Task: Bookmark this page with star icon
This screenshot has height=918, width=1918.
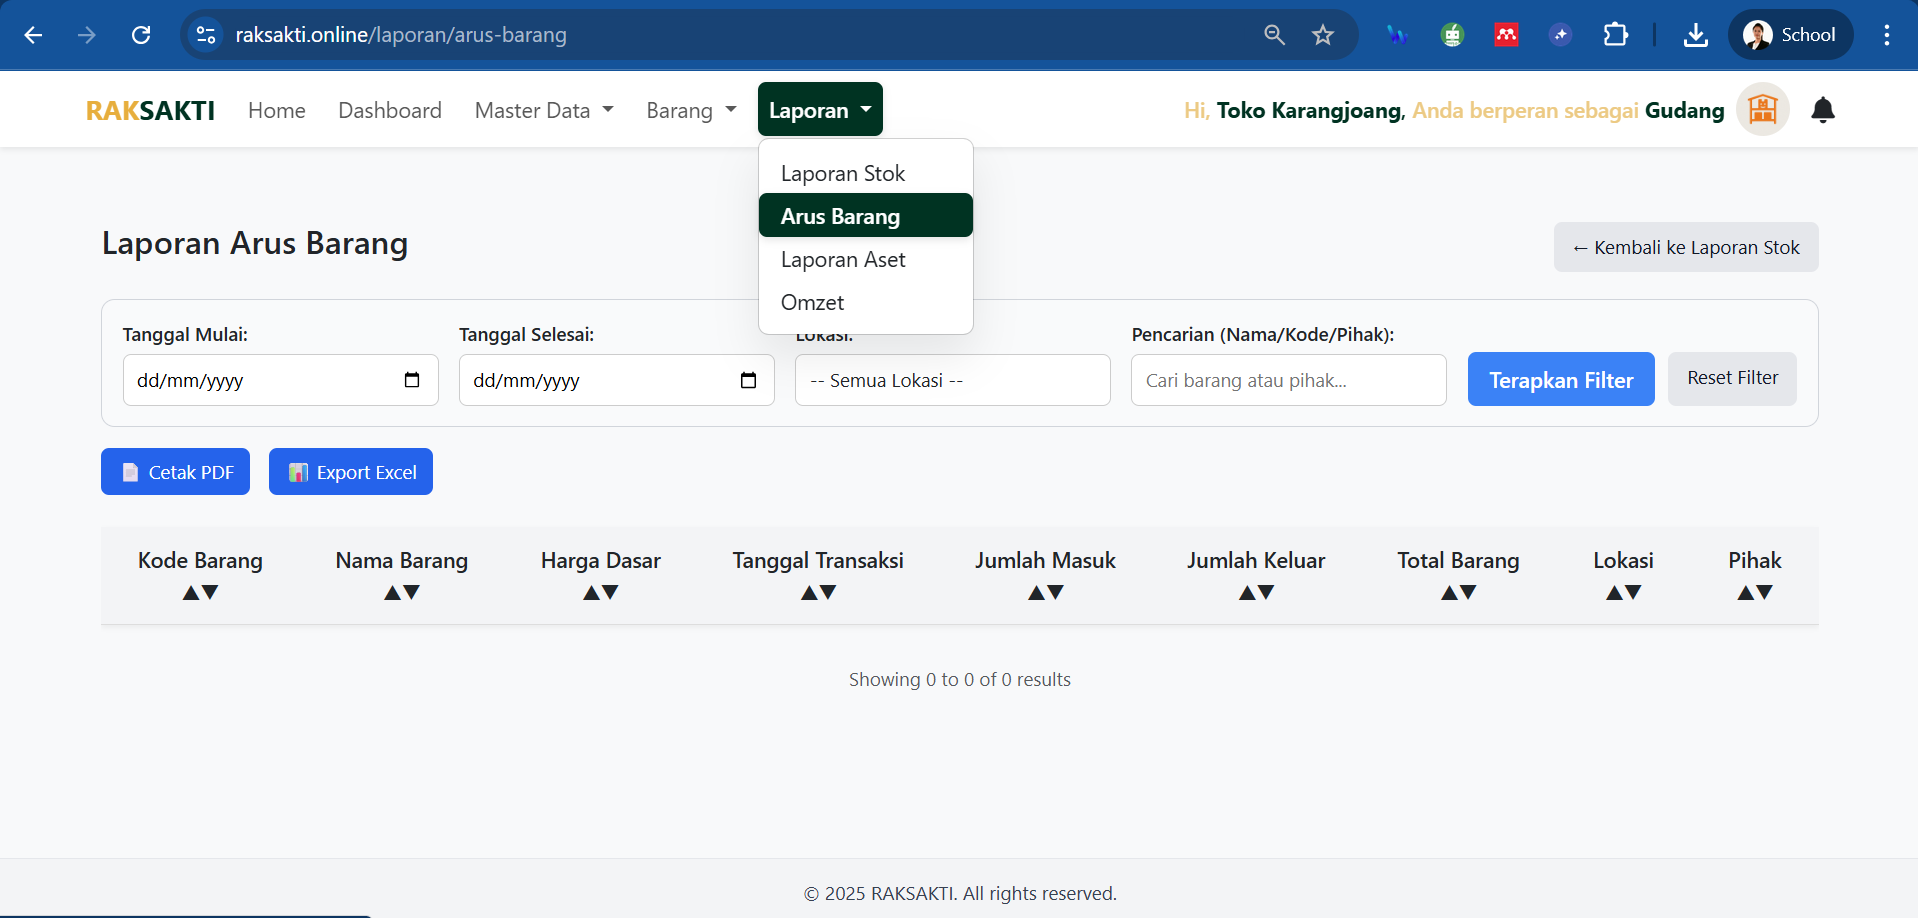Action: pyautogui.click(x=1323, y=35)
